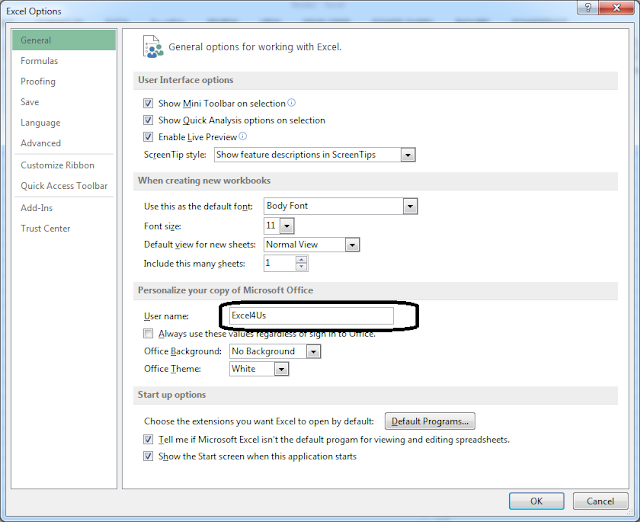
Task: Click the Include this many sheets field
Action: [280, 263]
